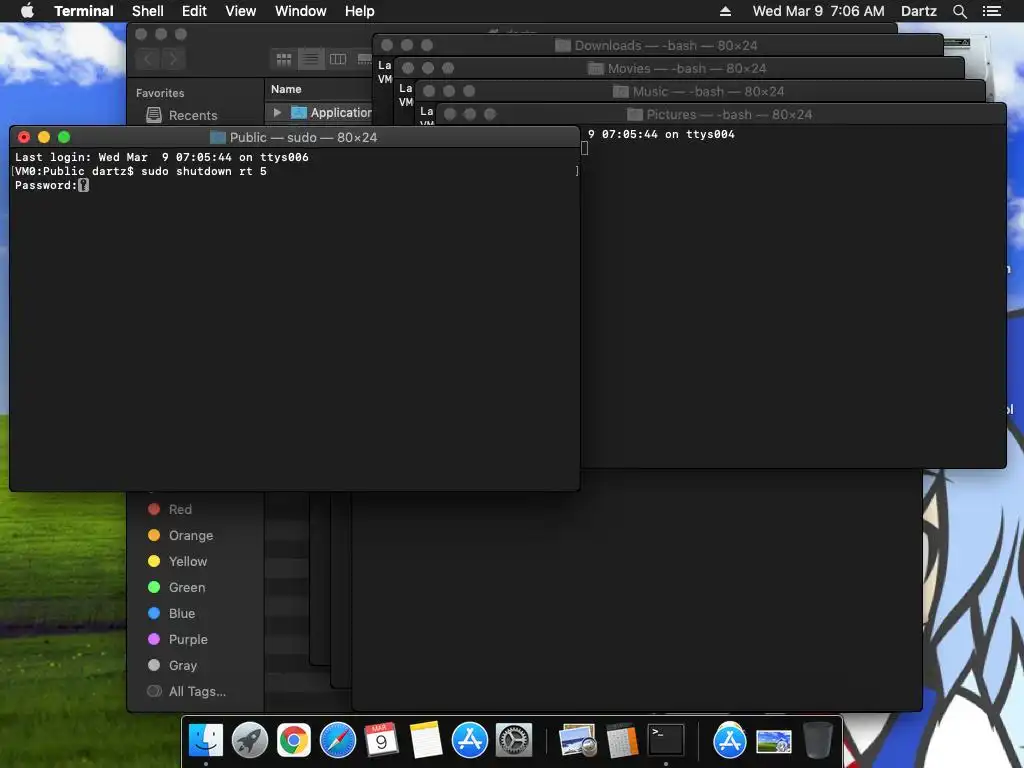Image resolution: width=1024 pixels, height=768 pixels.
Task: Open the View menu
Action: tap(240, 11)
